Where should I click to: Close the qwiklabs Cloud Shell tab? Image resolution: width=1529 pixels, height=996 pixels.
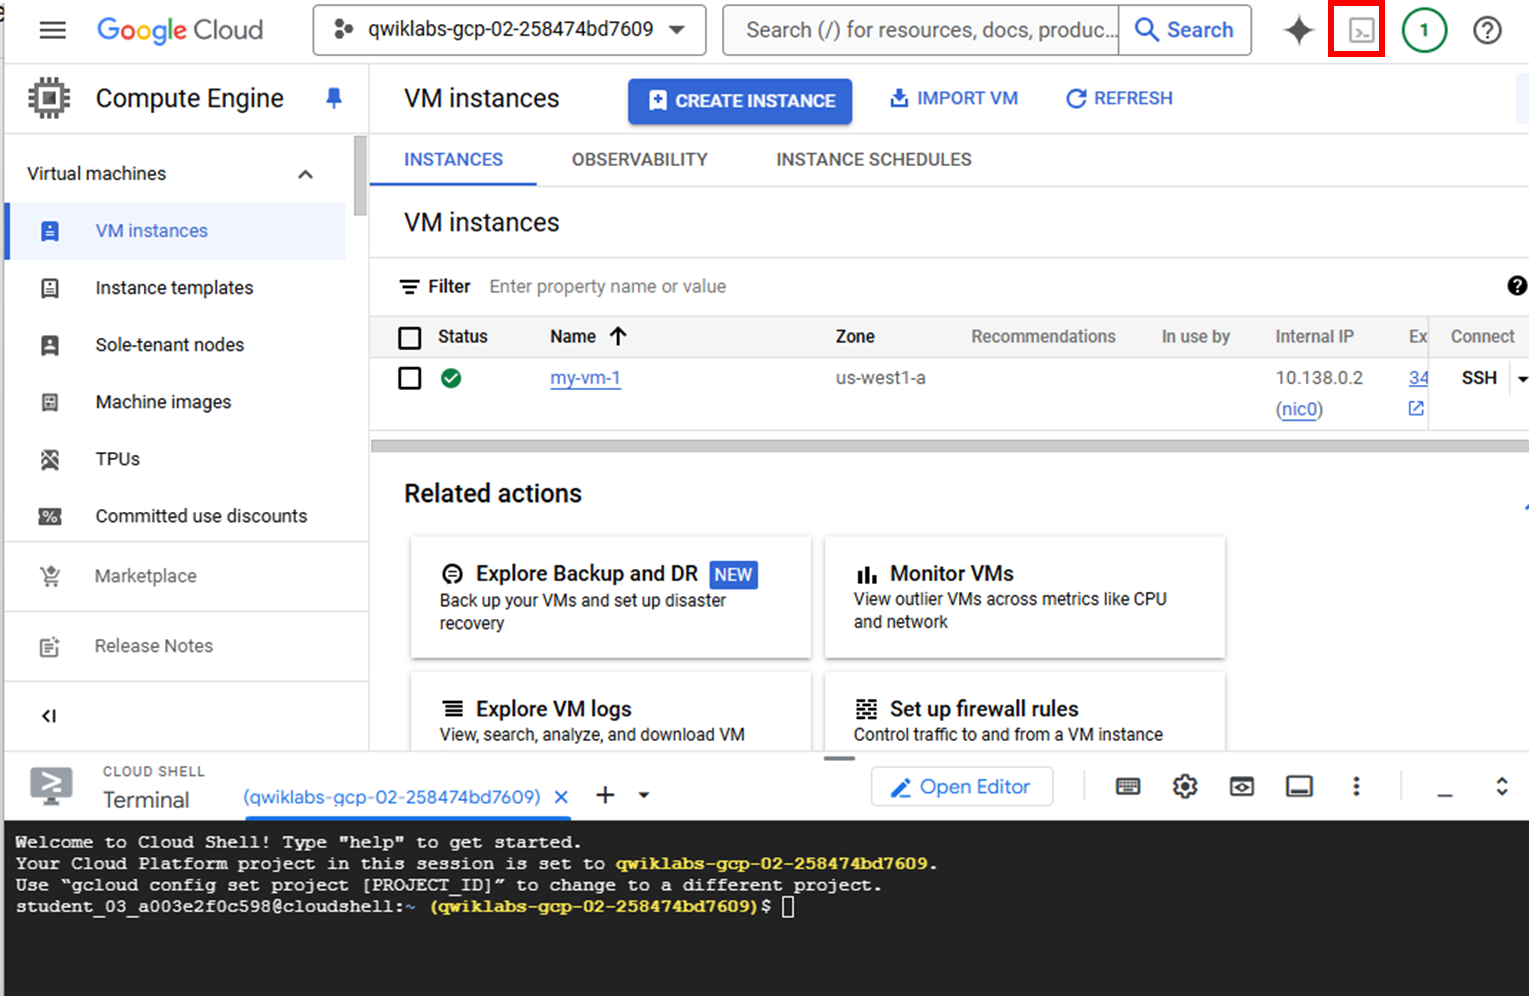pyautogui.click(x=561, y=797)
